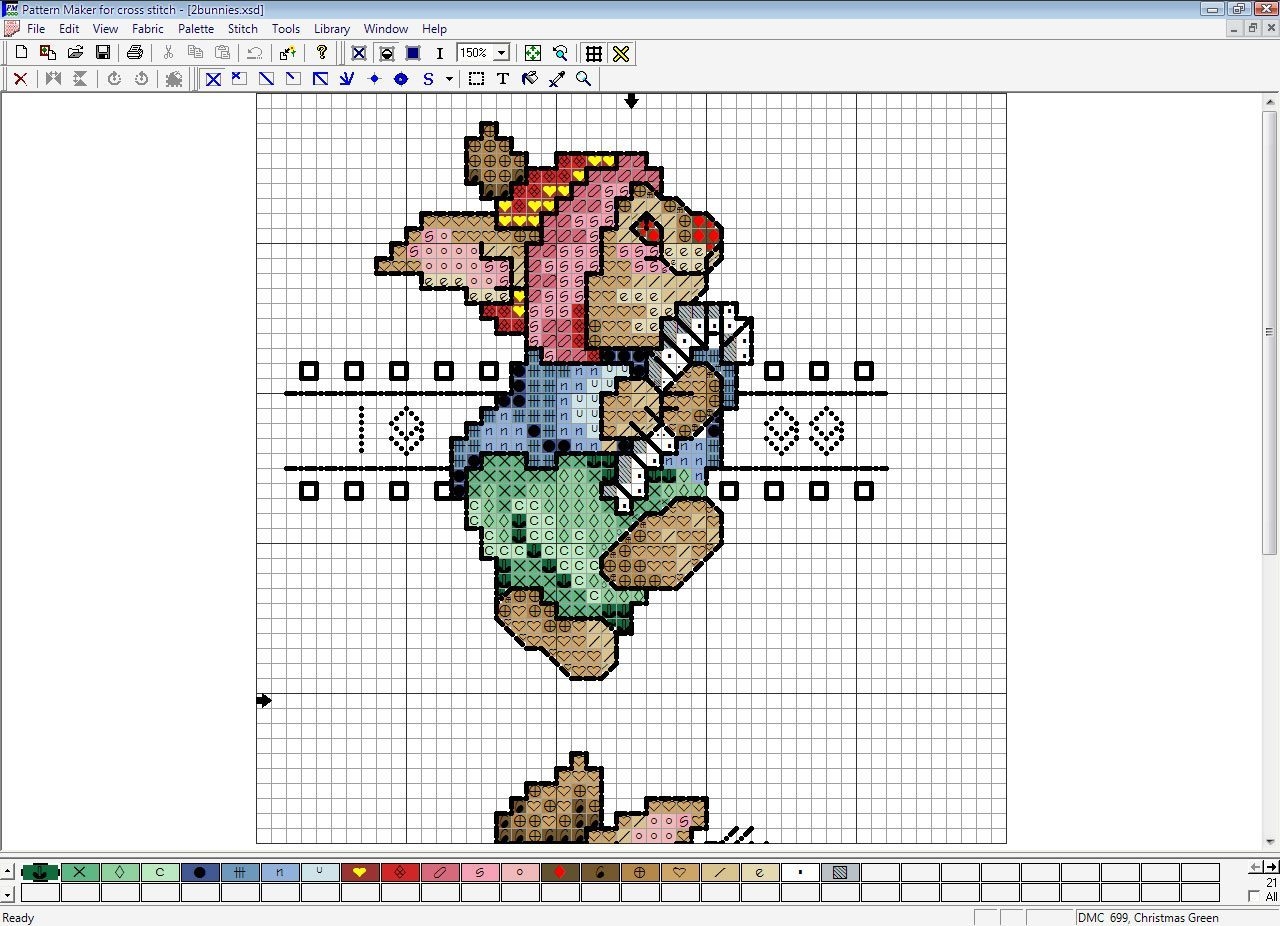The image size is (1280, 926).
Task: Click the S special stitch button
Action: coord(428,78)
